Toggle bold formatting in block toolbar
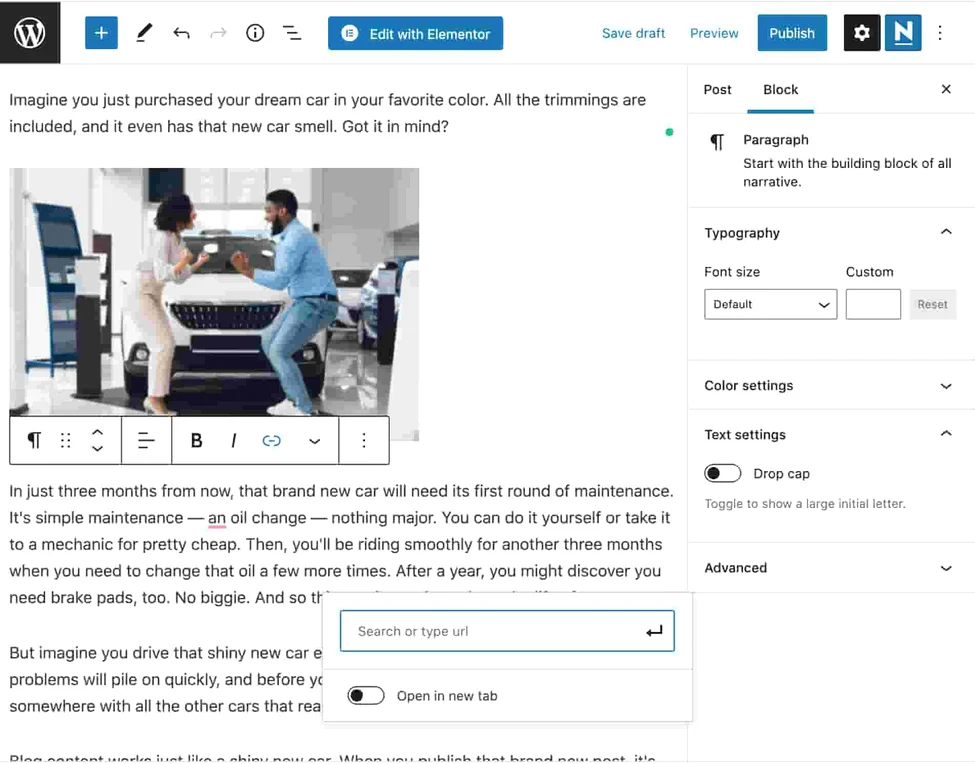 coord(196,440)
